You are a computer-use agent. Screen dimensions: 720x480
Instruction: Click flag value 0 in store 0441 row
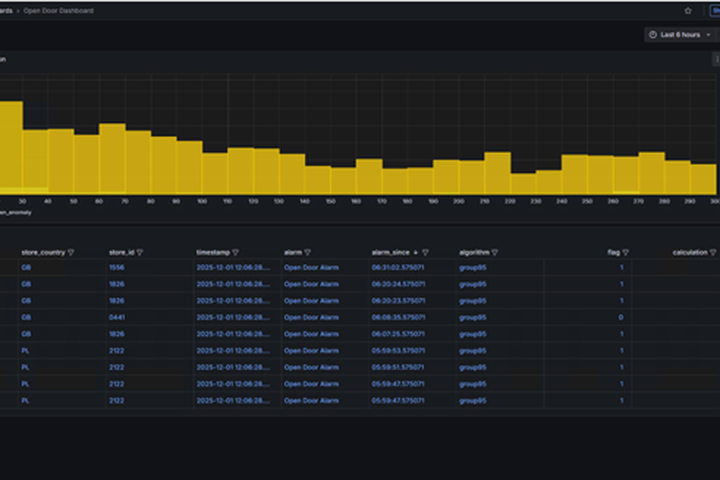(621, 317)
